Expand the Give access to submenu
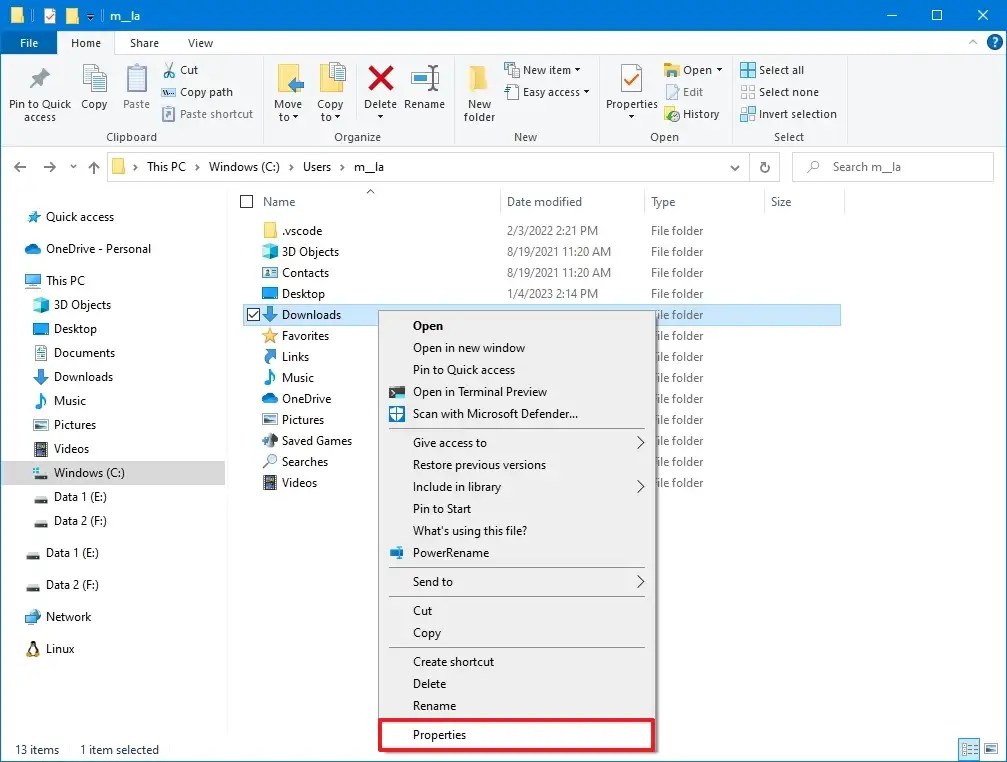 (x=450, y=442)
